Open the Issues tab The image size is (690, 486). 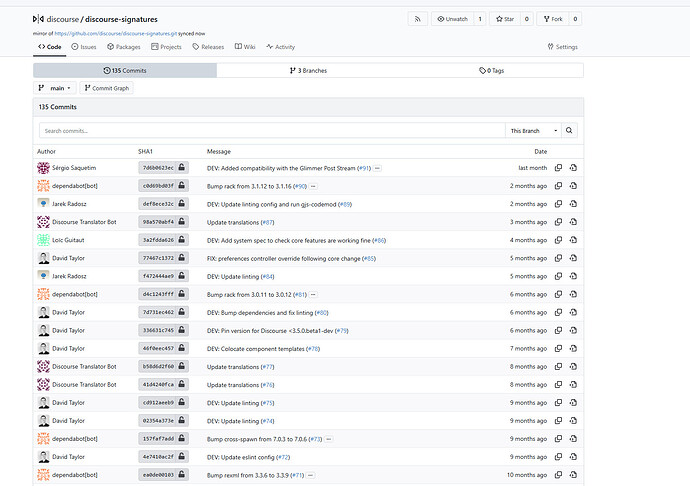pos(84,47)
